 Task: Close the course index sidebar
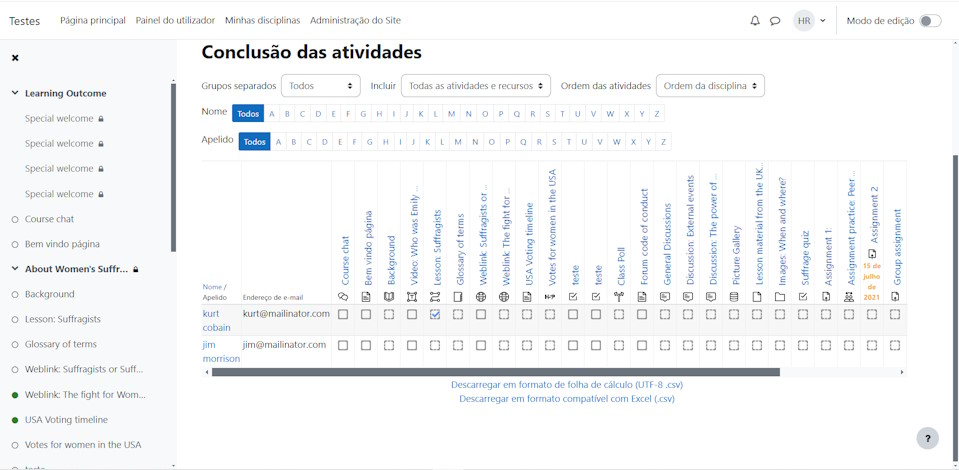coord(15,58)
